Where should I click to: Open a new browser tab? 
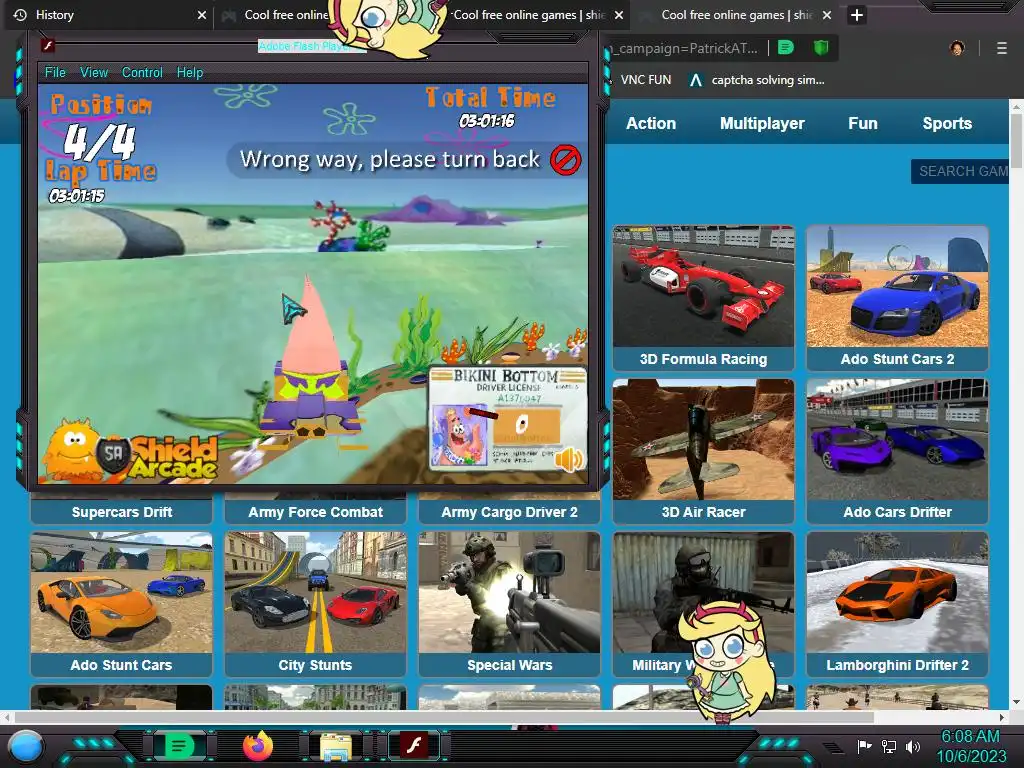[x=857, y=14]
